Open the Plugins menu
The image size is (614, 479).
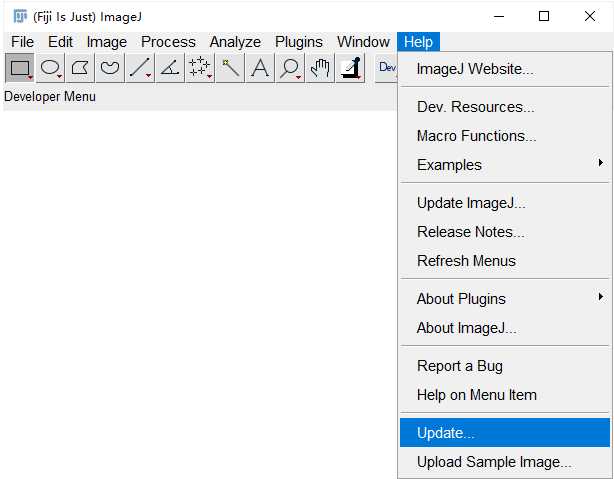[x=298, y=42]
